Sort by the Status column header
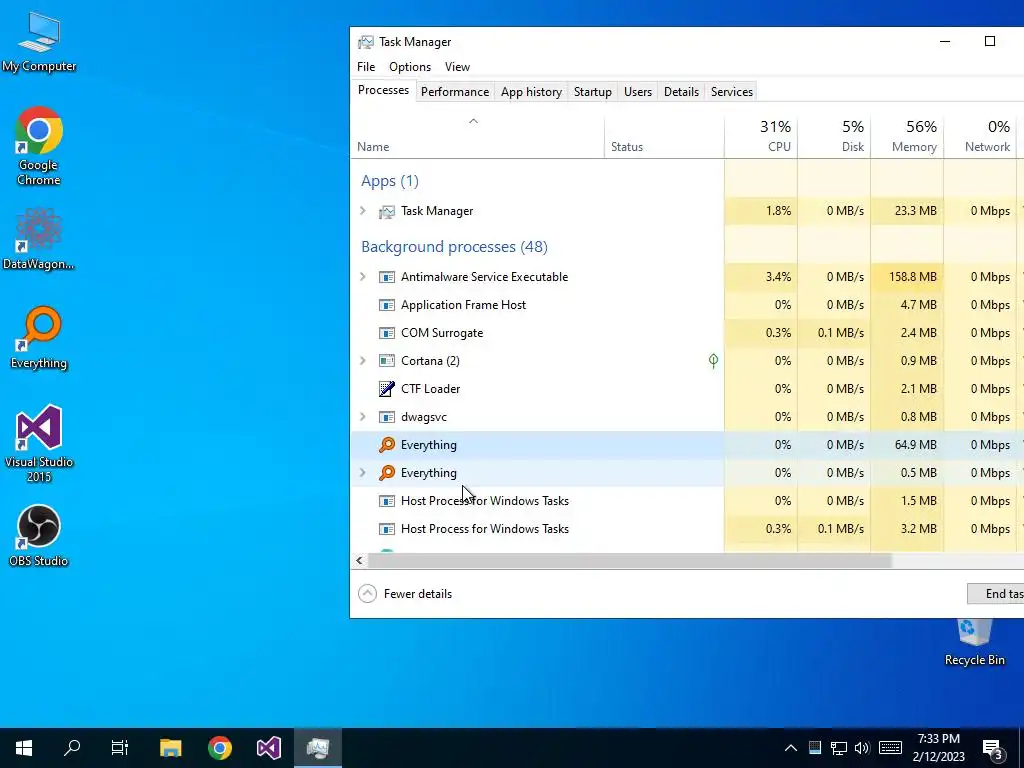The height and width of the screenshot is (768, 1024). click(x=664, y=137)
